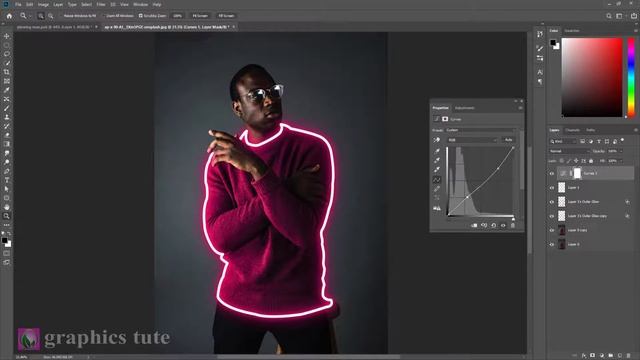Switch to the Adjustments tab
The width and height of the screenshot is (640, 360).
coord(464,108)
